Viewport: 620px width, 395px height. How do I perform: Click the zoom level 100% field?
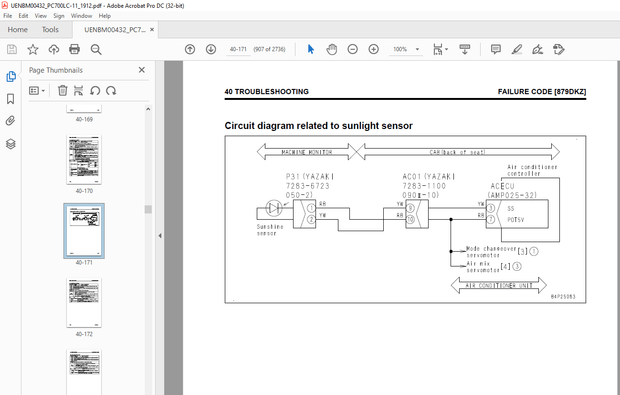400,49
